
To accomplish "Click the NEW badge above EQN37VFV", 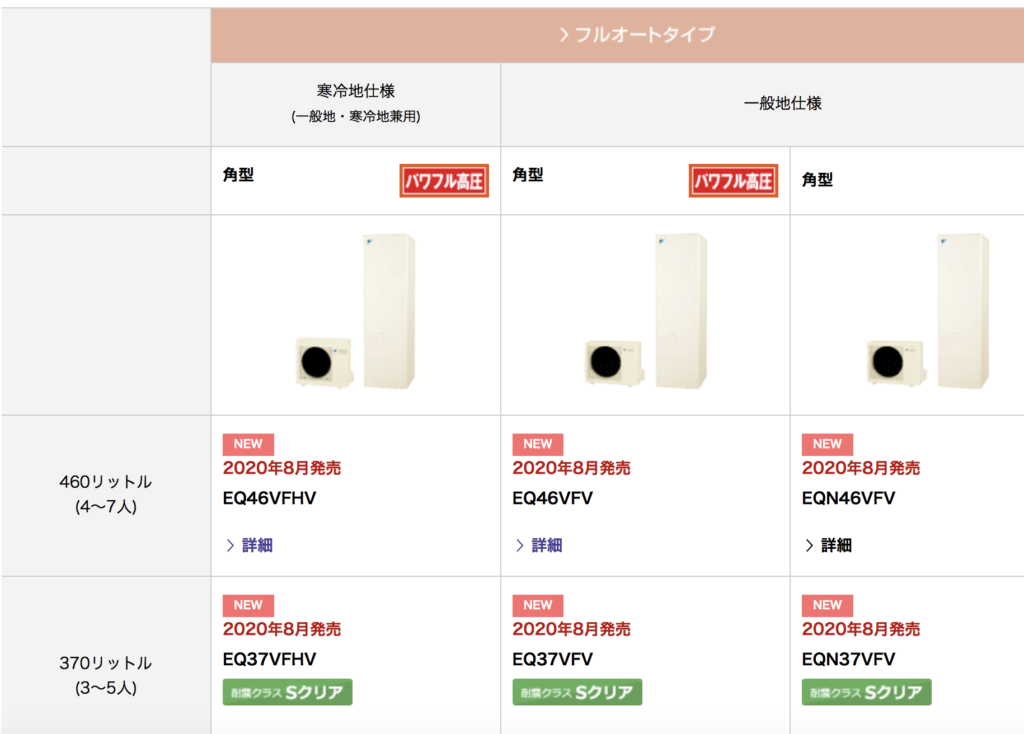I will 827,605.
